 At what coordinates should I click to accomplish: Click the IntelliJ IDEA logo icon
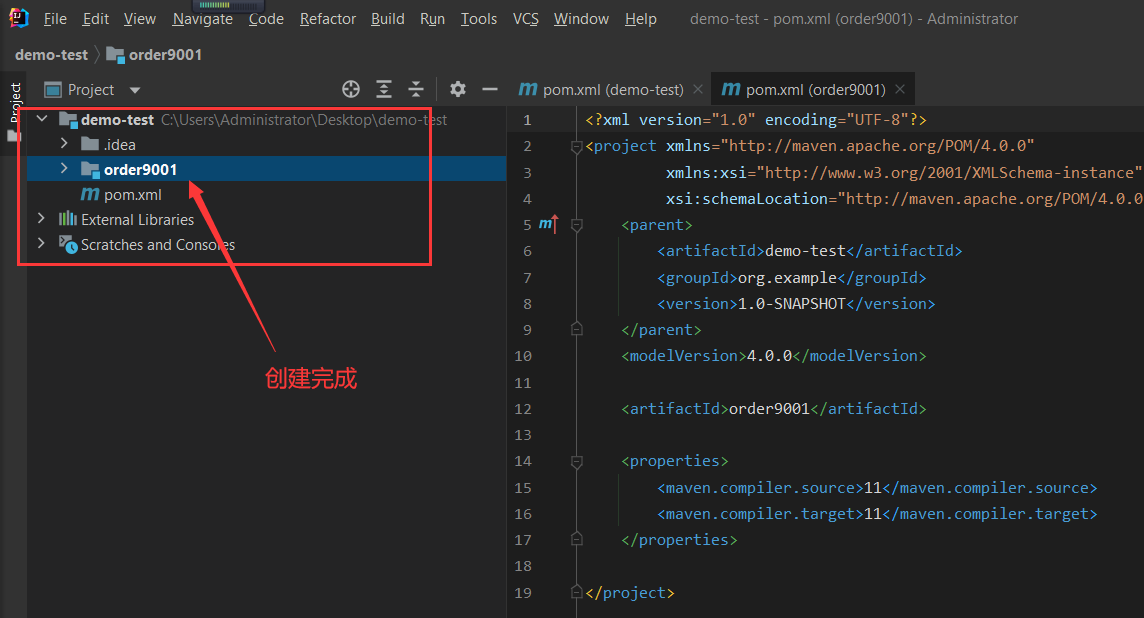point(19,18)
